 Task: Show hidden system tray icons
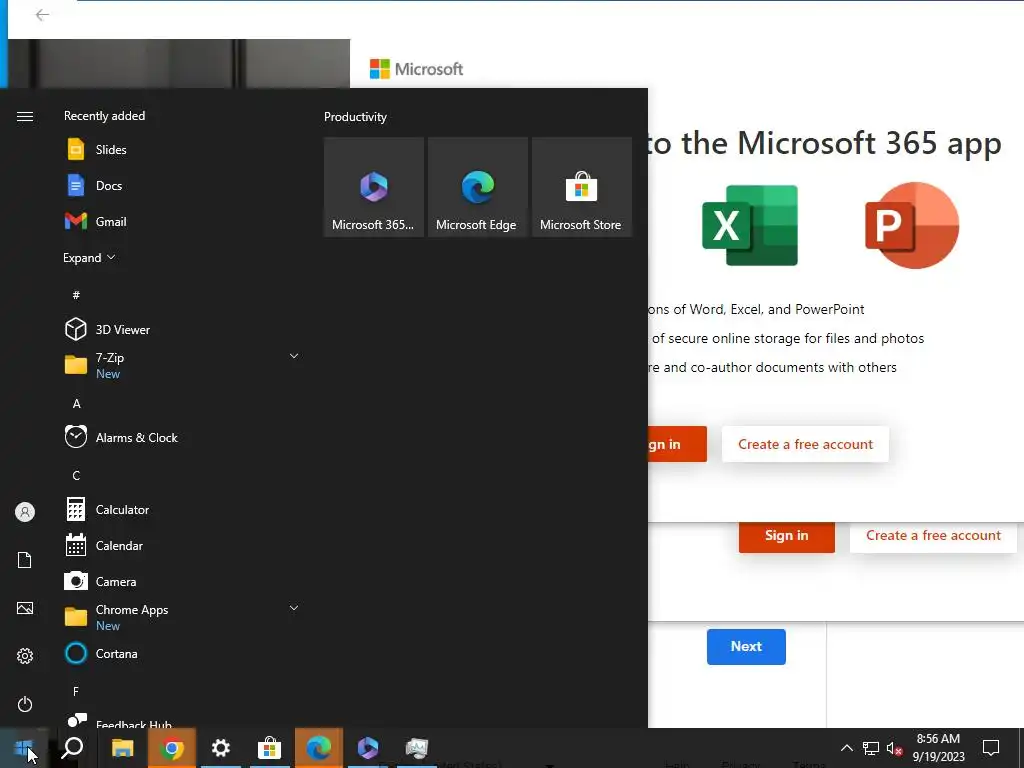[846, 748]
